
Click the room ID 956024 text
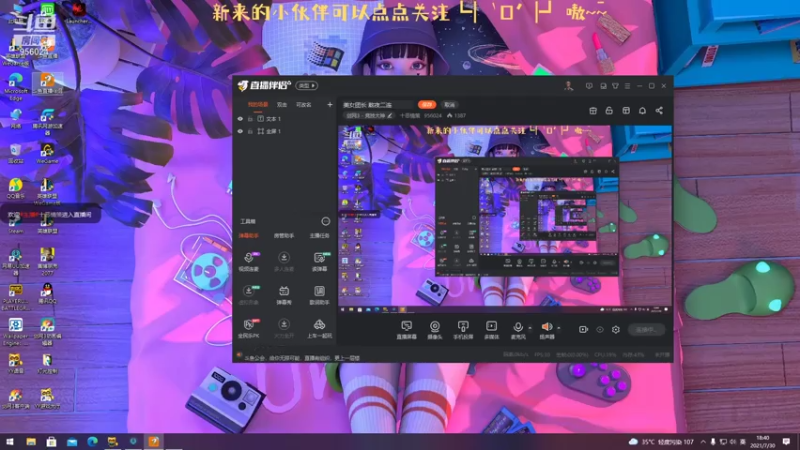pos(433,116)
